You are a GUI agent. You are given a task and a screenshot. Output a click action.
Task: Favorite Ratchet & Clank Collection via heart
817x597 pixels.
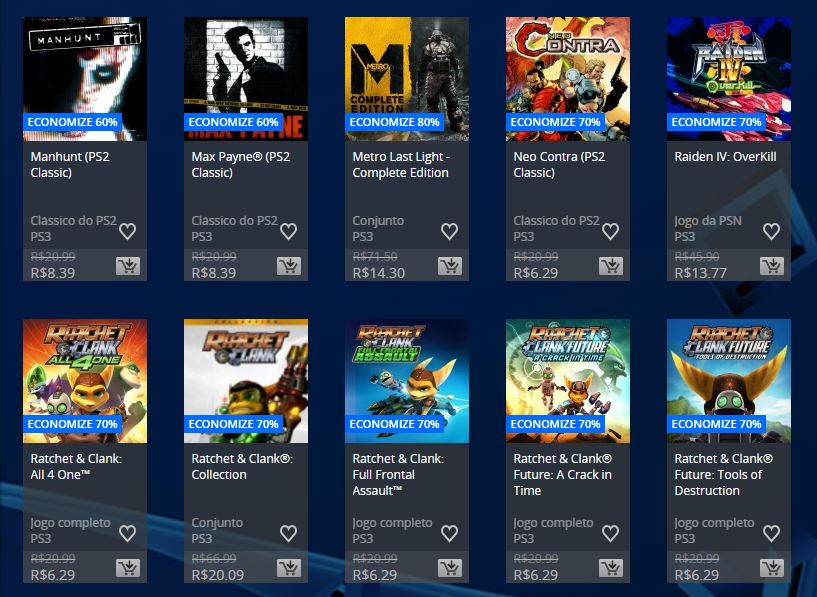tap(289, 533)
